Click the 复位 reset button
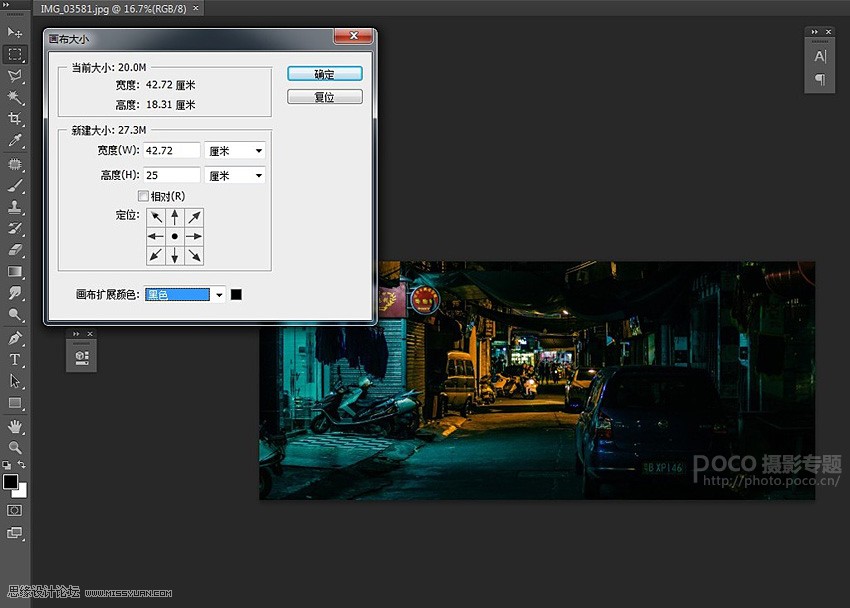 (325, 97)
